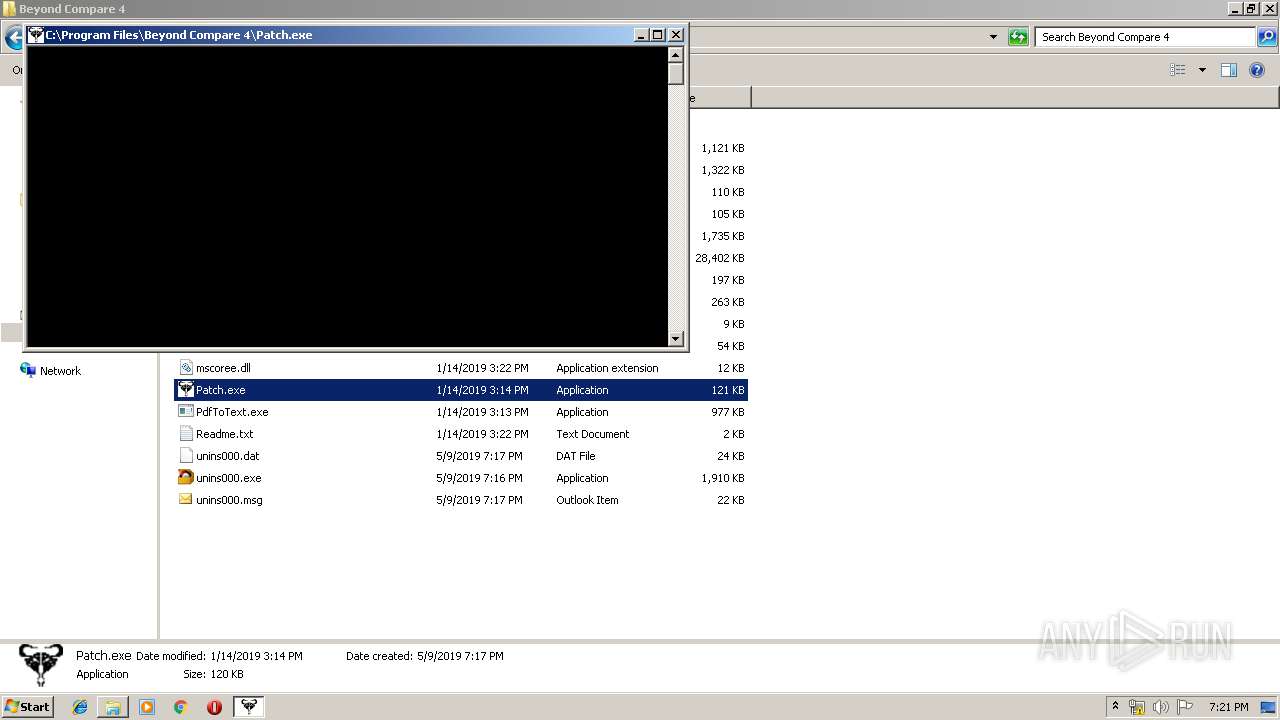The width and height of the screenshot is (1280, 720).
Task: Click the Text Document type cell
Action: [x=592, y=434]
